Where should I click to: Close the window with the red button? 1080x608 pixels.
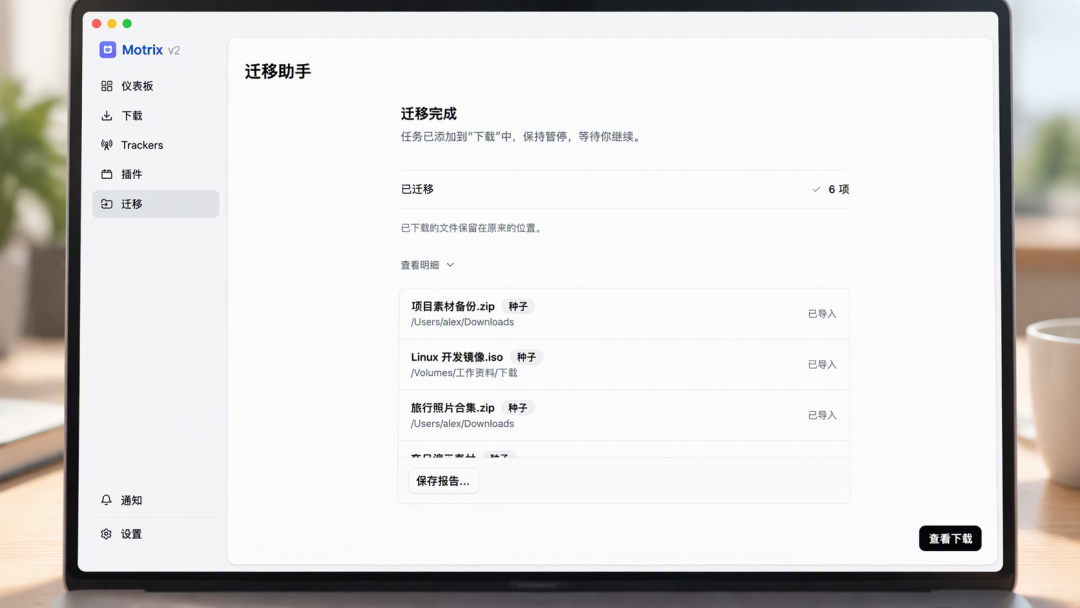click(96, 23)
